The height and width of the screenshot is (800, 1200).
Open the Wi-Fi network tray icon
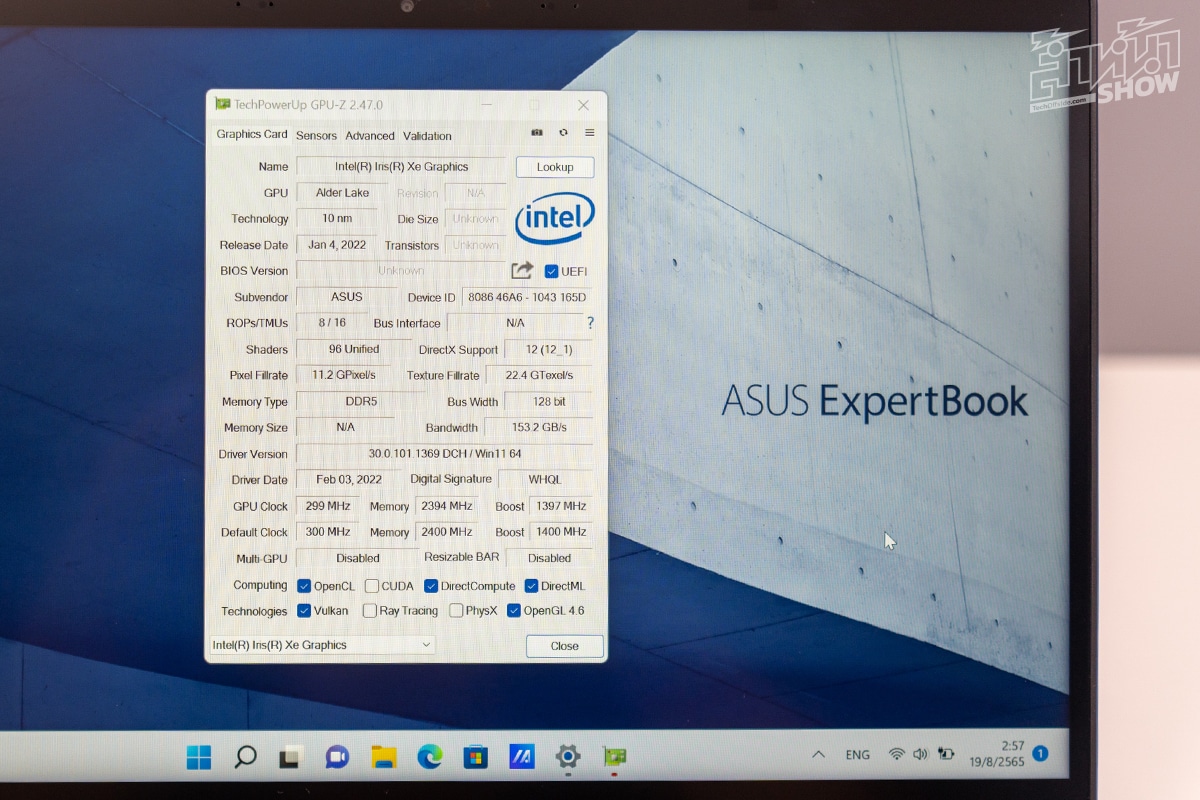[896, 754]
